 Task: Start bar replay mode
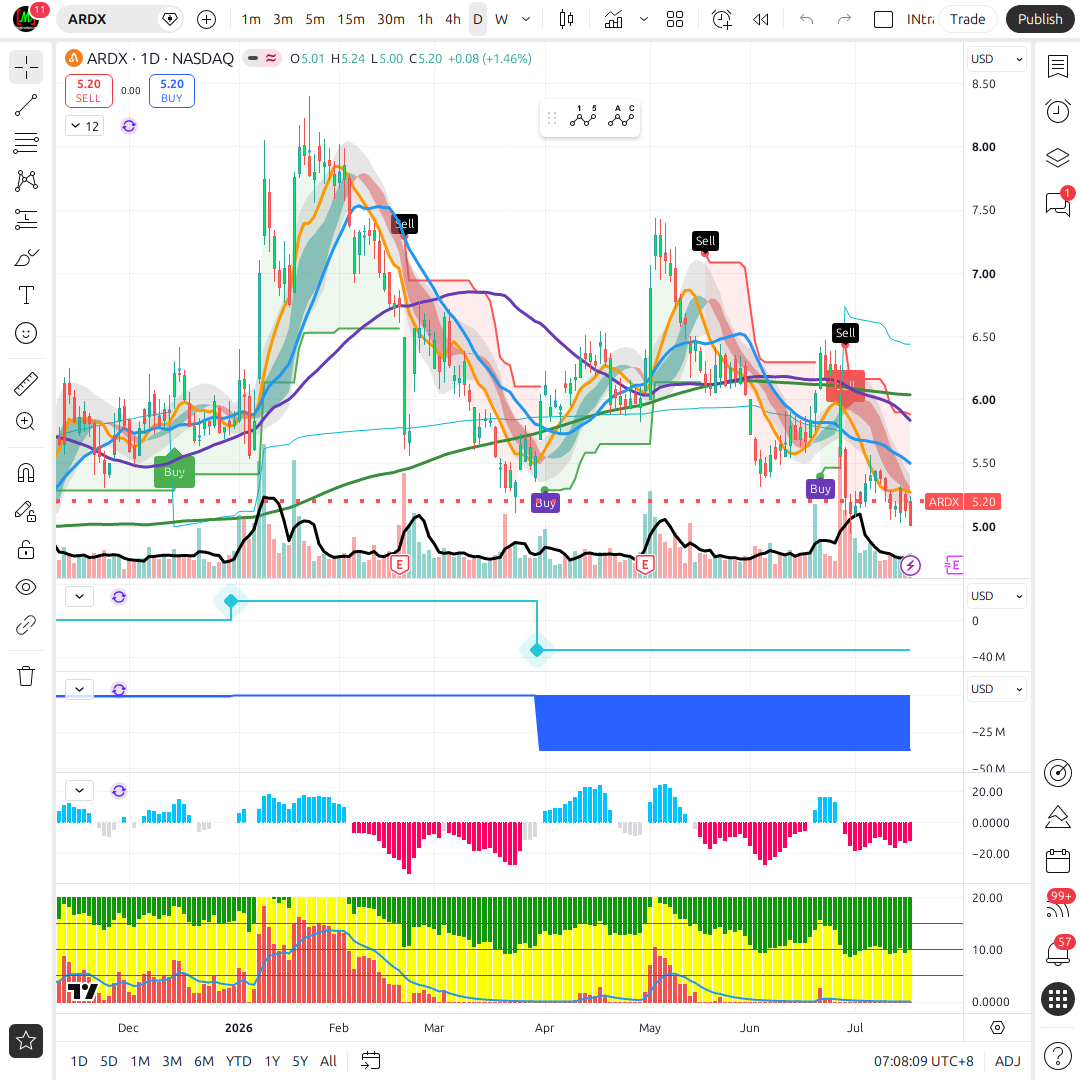[x=761, y=19]
